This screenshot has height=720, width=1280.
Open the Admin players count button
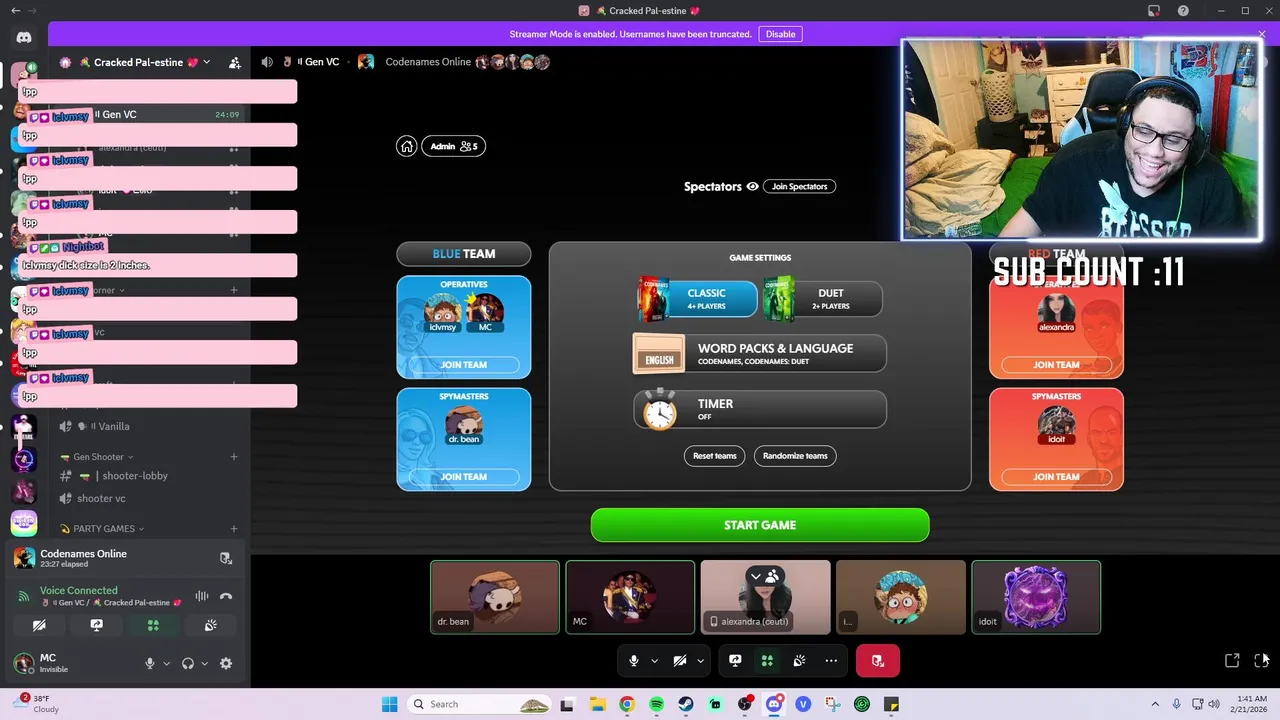(x=453, y=146)
